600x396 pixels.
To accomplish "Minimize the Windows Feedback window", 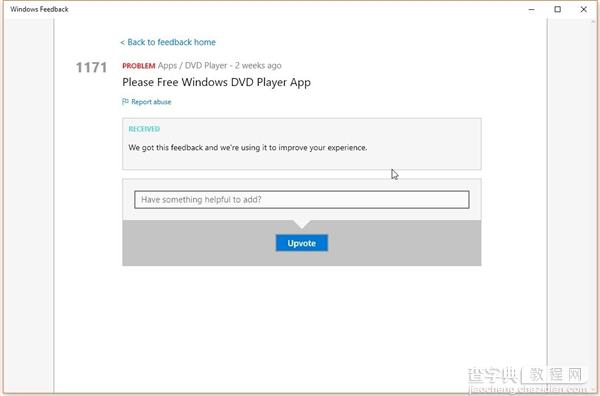I will click(532, 9).
